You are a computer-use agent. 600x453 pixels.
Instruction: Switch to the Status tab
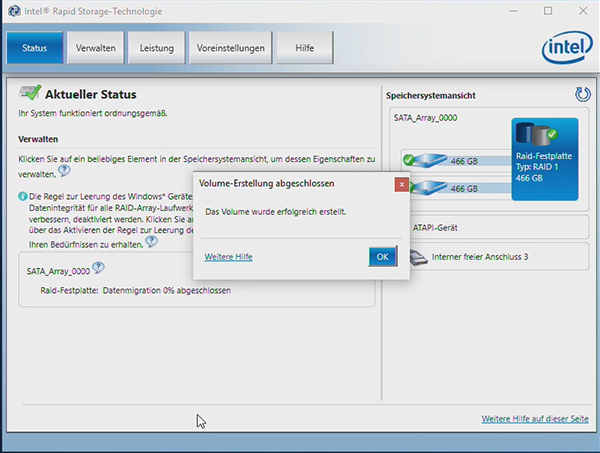(x=34, y=48)
